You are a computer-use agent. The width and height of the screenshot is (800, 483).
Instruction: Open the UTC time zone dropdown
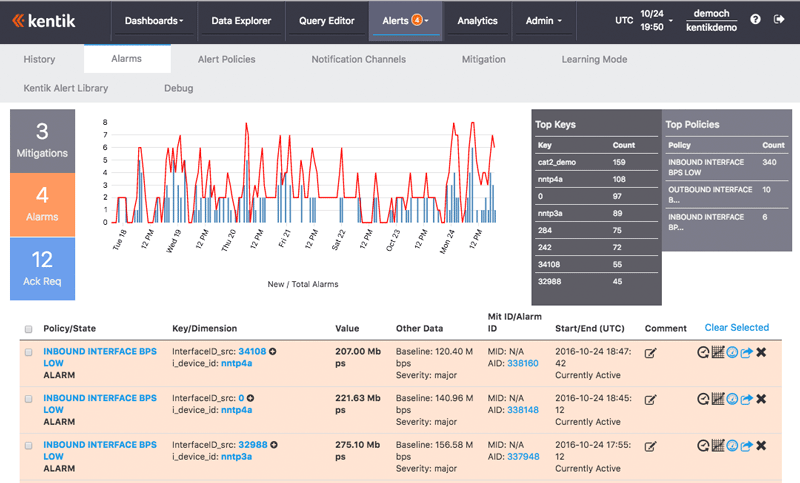pos(625,20)
